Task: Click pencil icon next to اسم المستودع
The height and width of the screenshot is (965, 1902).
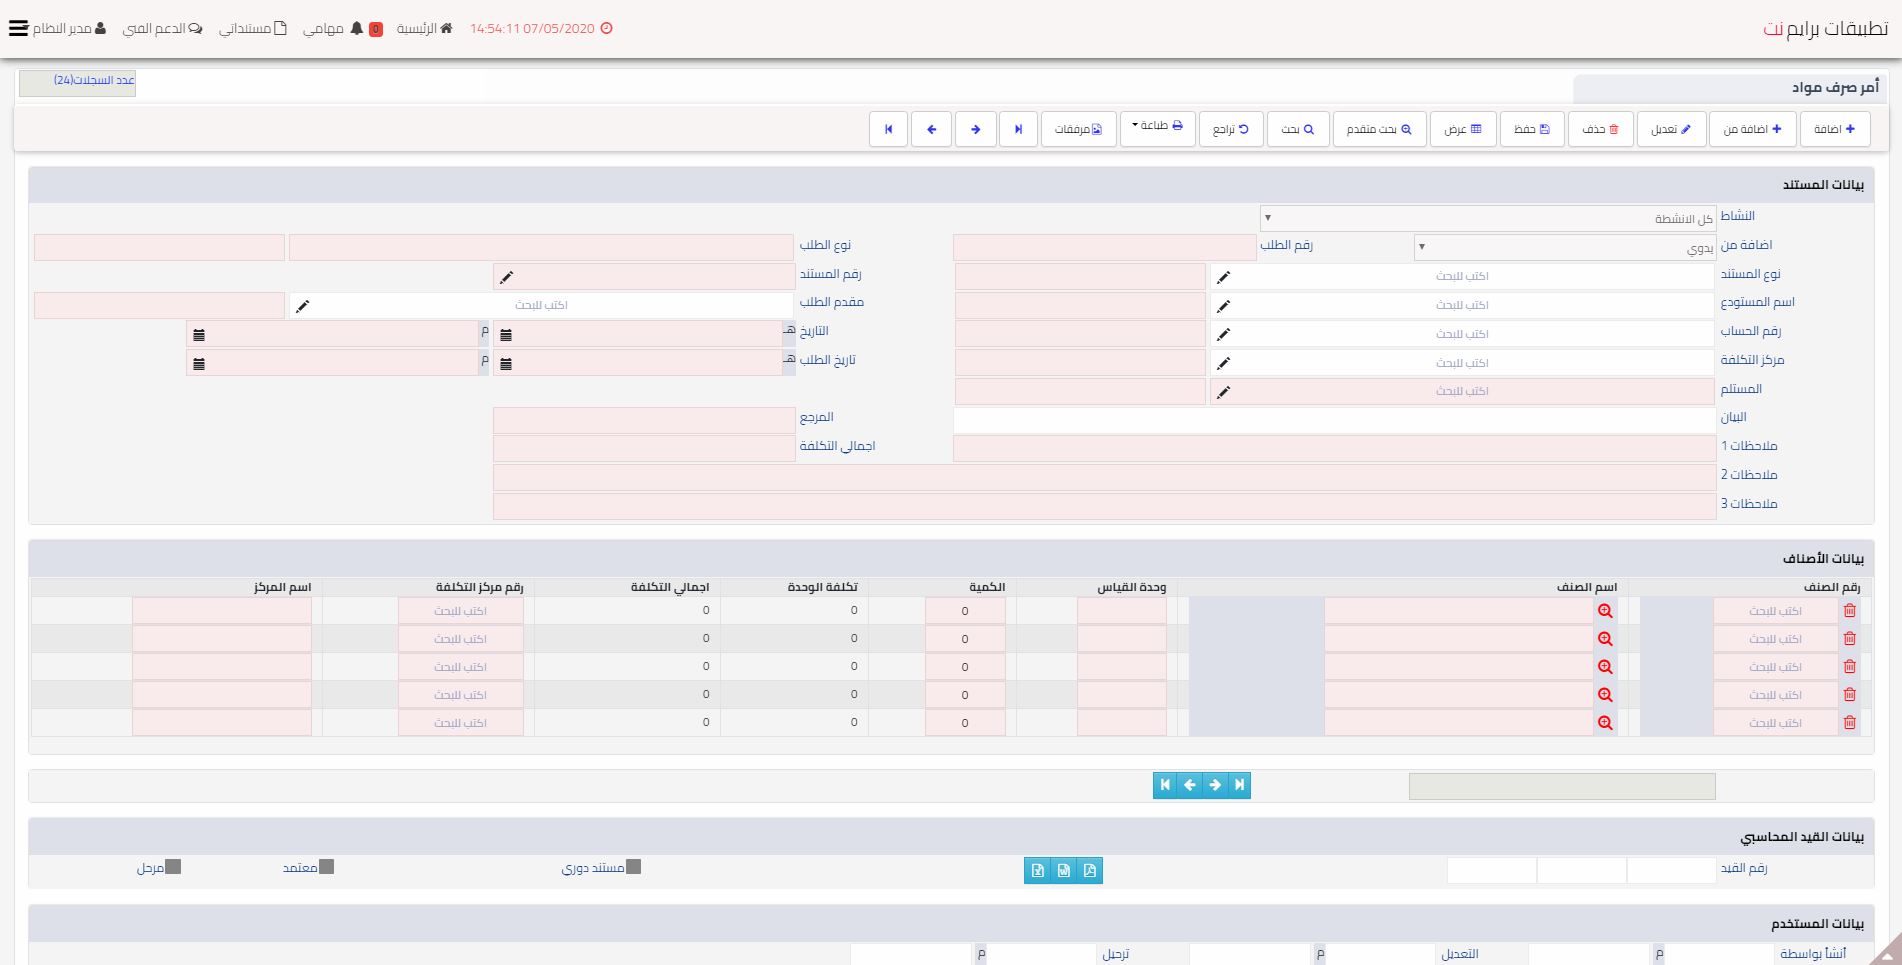Action: tap(1223, 306)
